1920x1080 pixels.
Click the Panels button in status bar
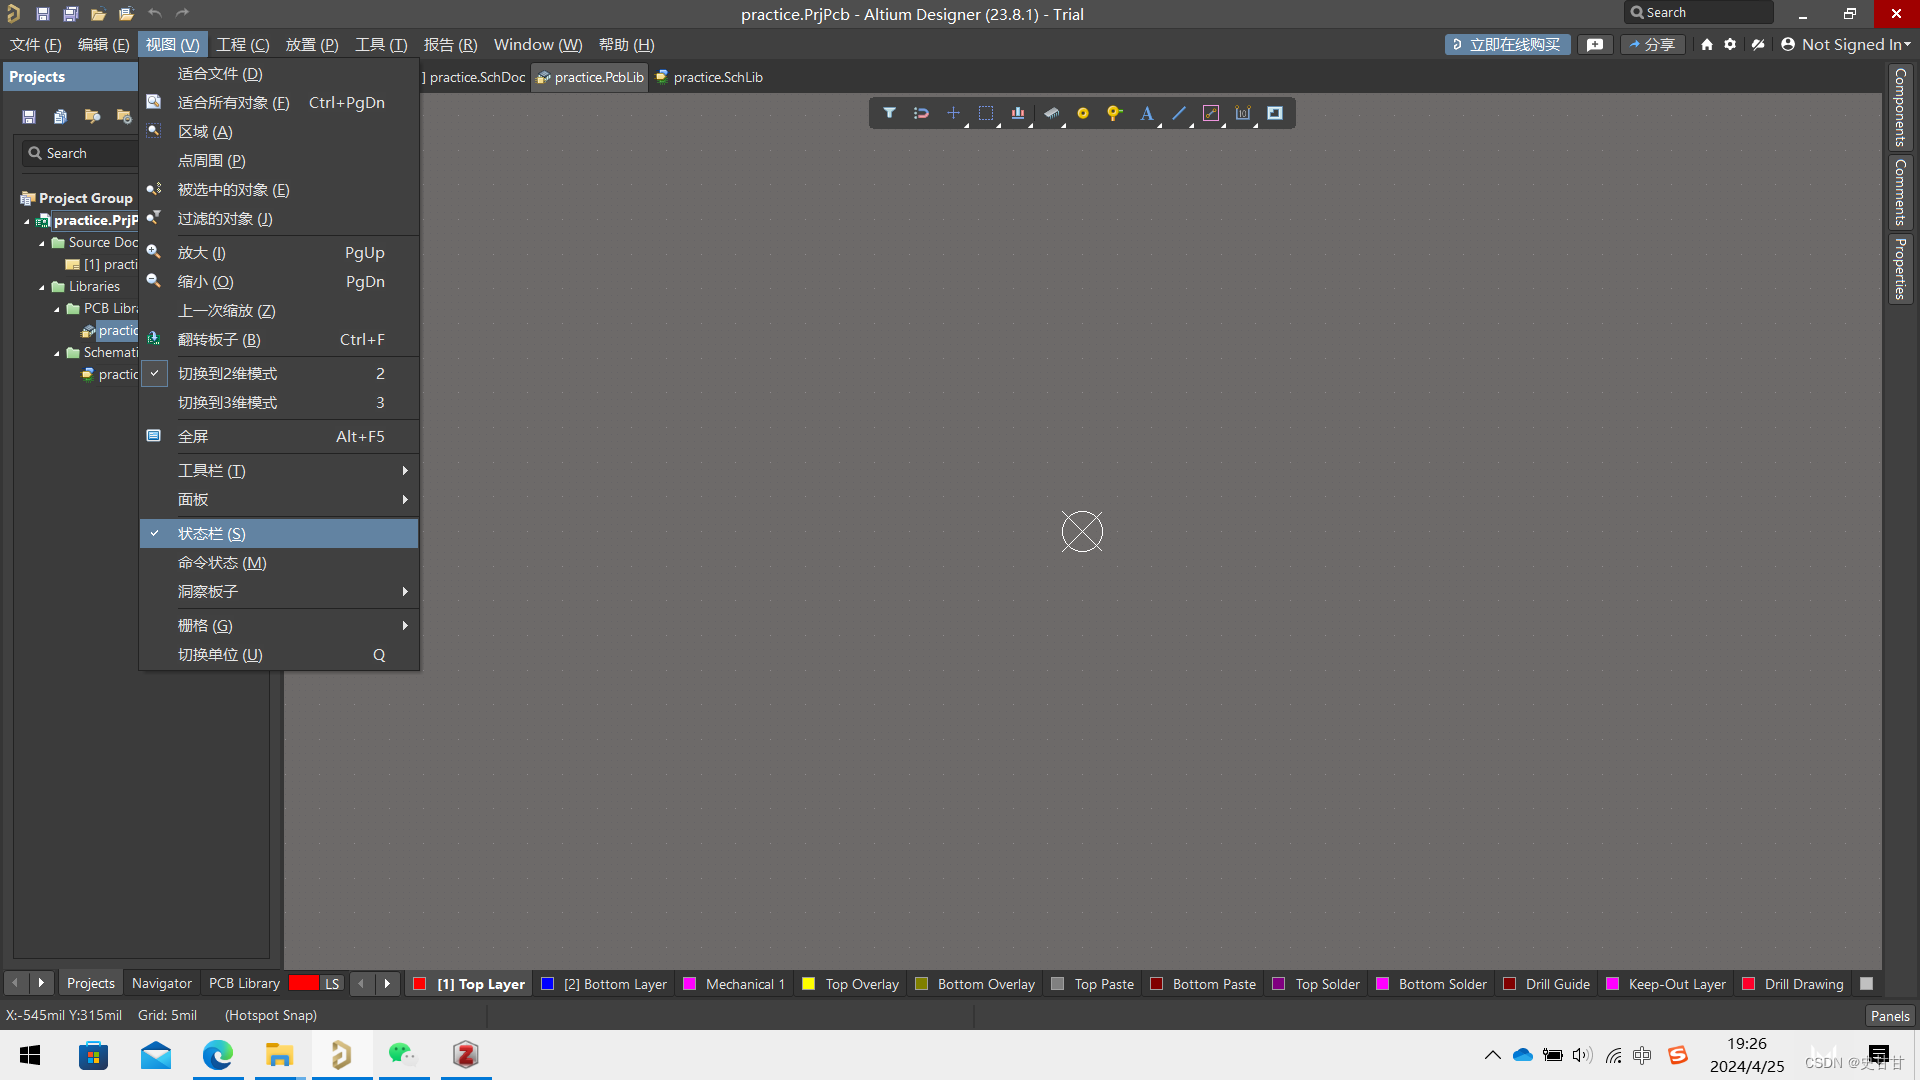pyautogui.click(x=1889, y=1015)
